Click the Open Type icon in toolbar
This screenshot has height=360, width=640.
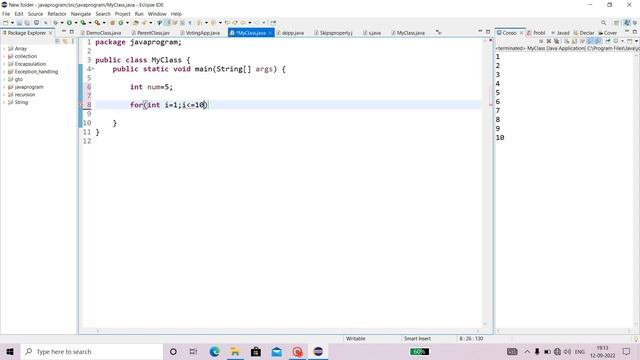click(136, 23)
